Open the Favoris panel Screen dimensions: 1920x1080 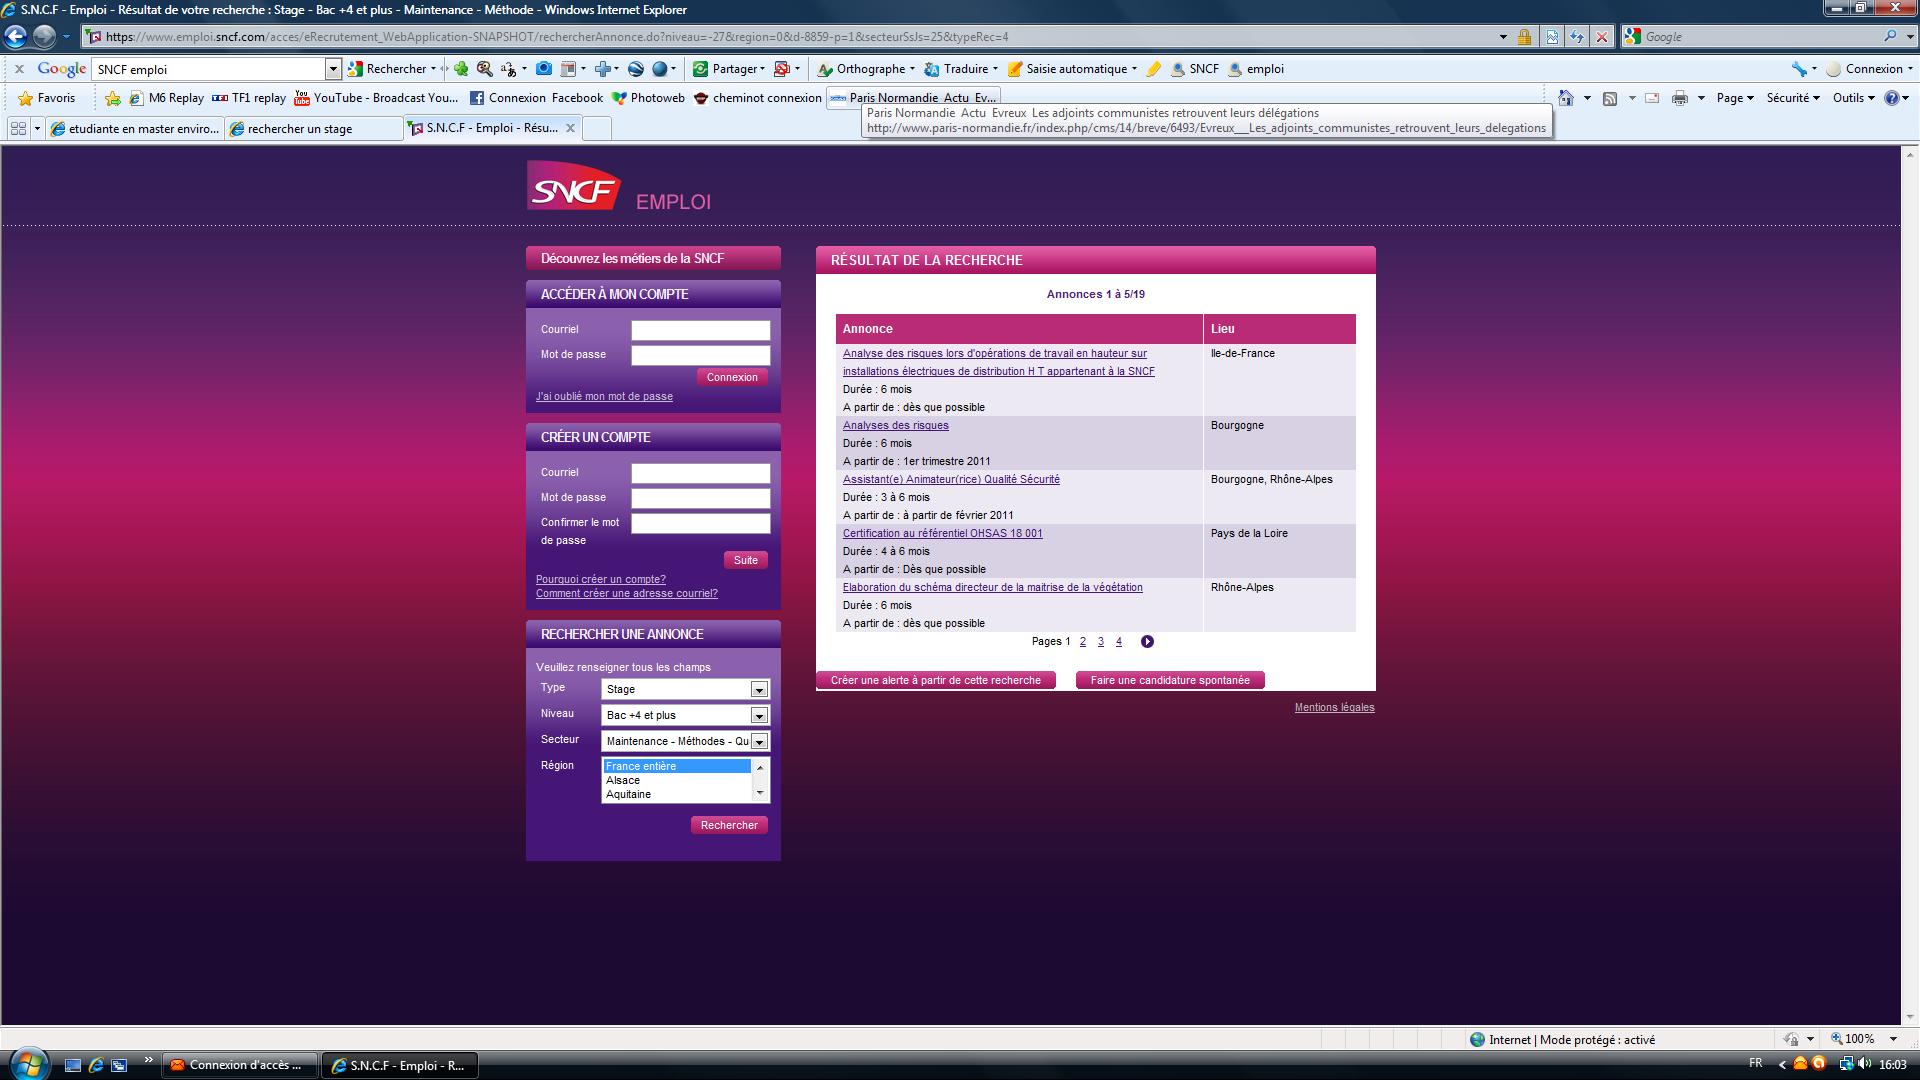pos(47,98)
